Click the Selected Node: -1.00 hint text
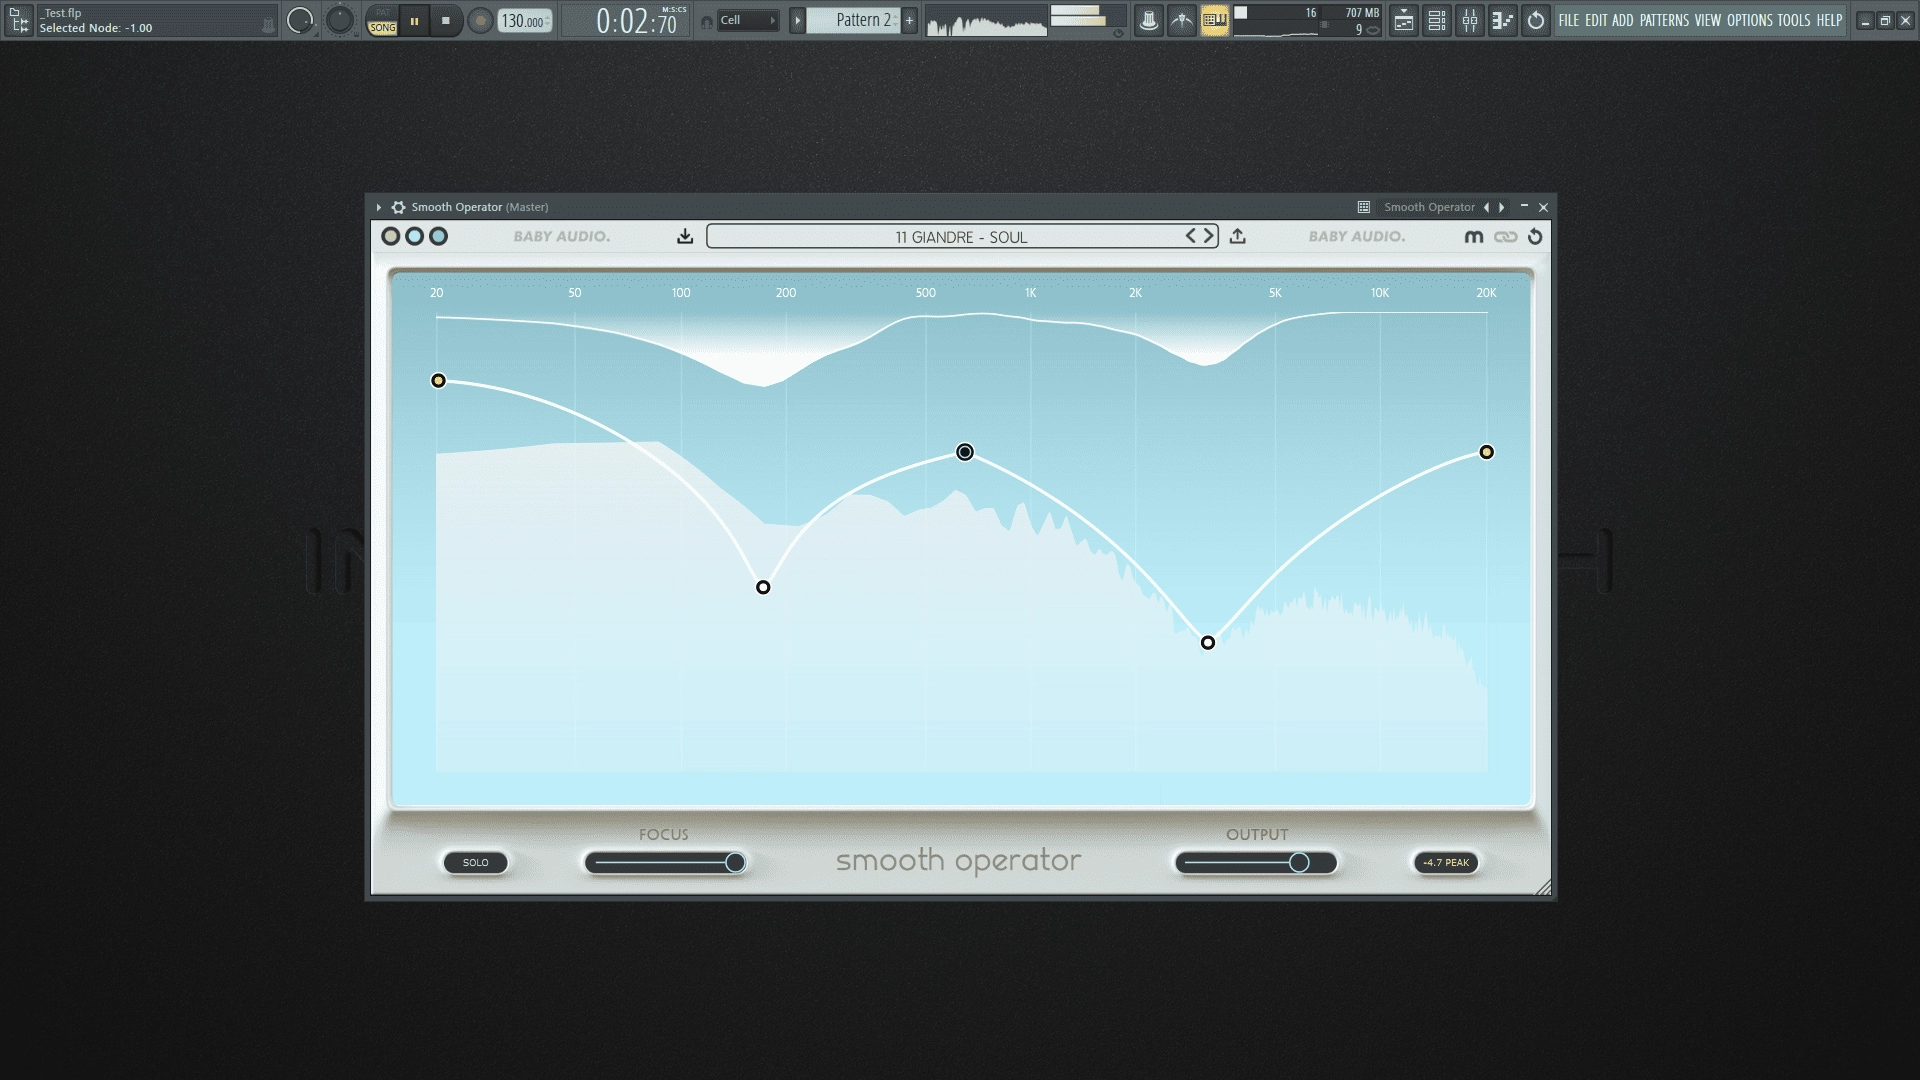This screenshot has height=1080, width=1920. [96, 28]
